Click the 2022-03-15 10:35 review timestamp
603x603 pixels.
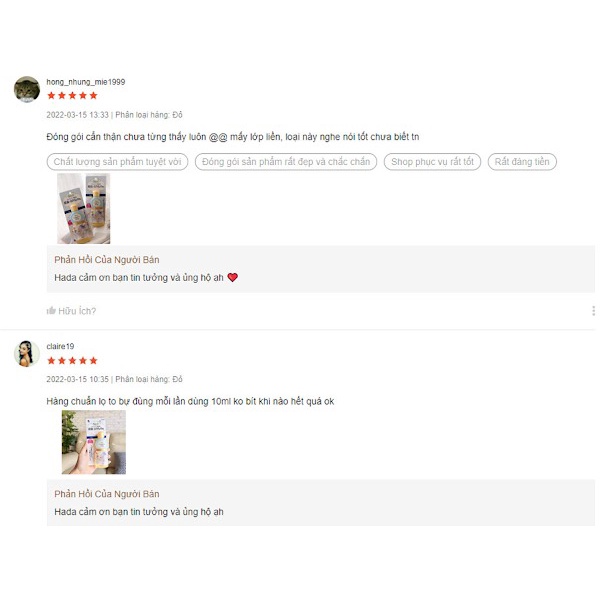(78, 379)
